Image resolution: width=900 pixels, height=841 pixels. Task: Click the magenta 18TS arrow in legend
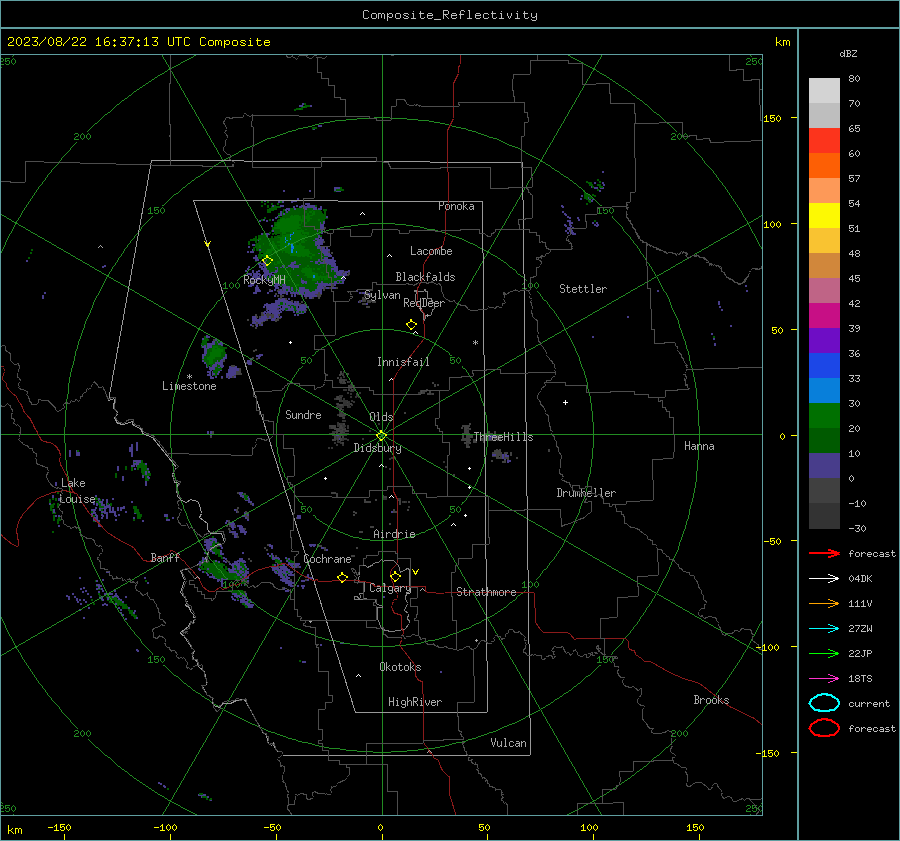[x=824, y=679]
